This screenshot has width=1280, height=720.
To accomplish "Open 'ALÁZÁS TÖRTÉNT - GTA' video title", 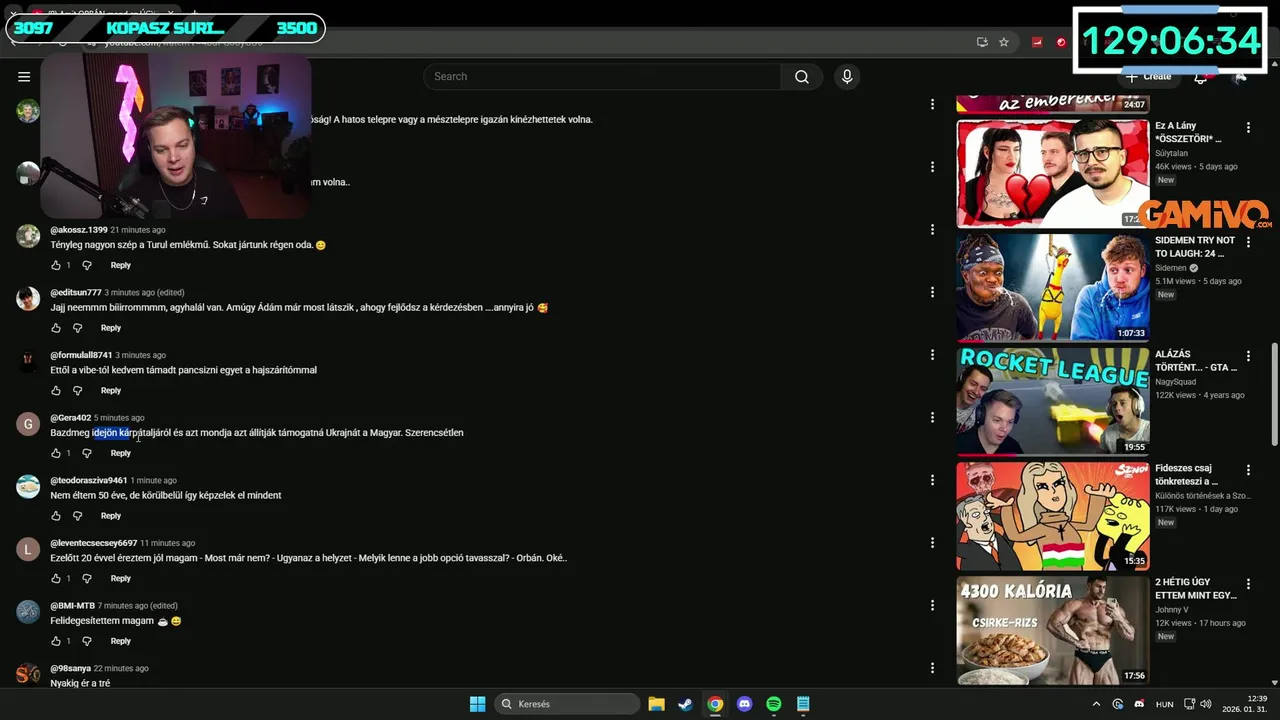I will (1196, 360).
